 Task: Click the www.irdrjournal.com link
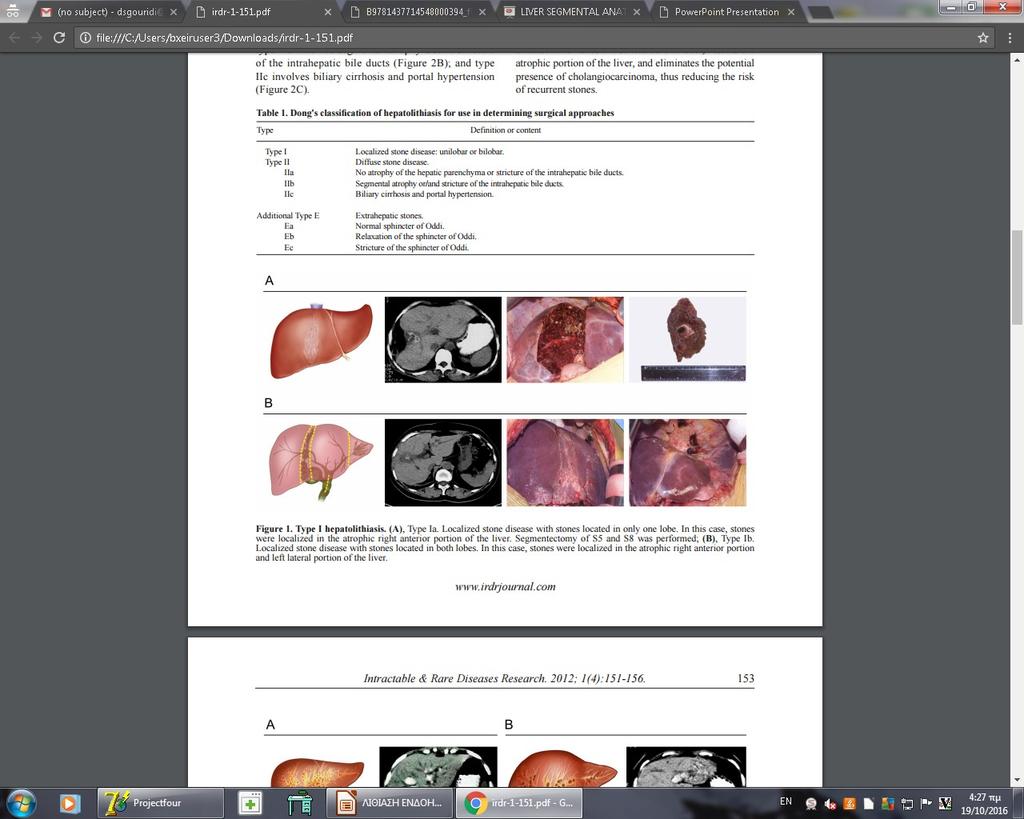505,586
